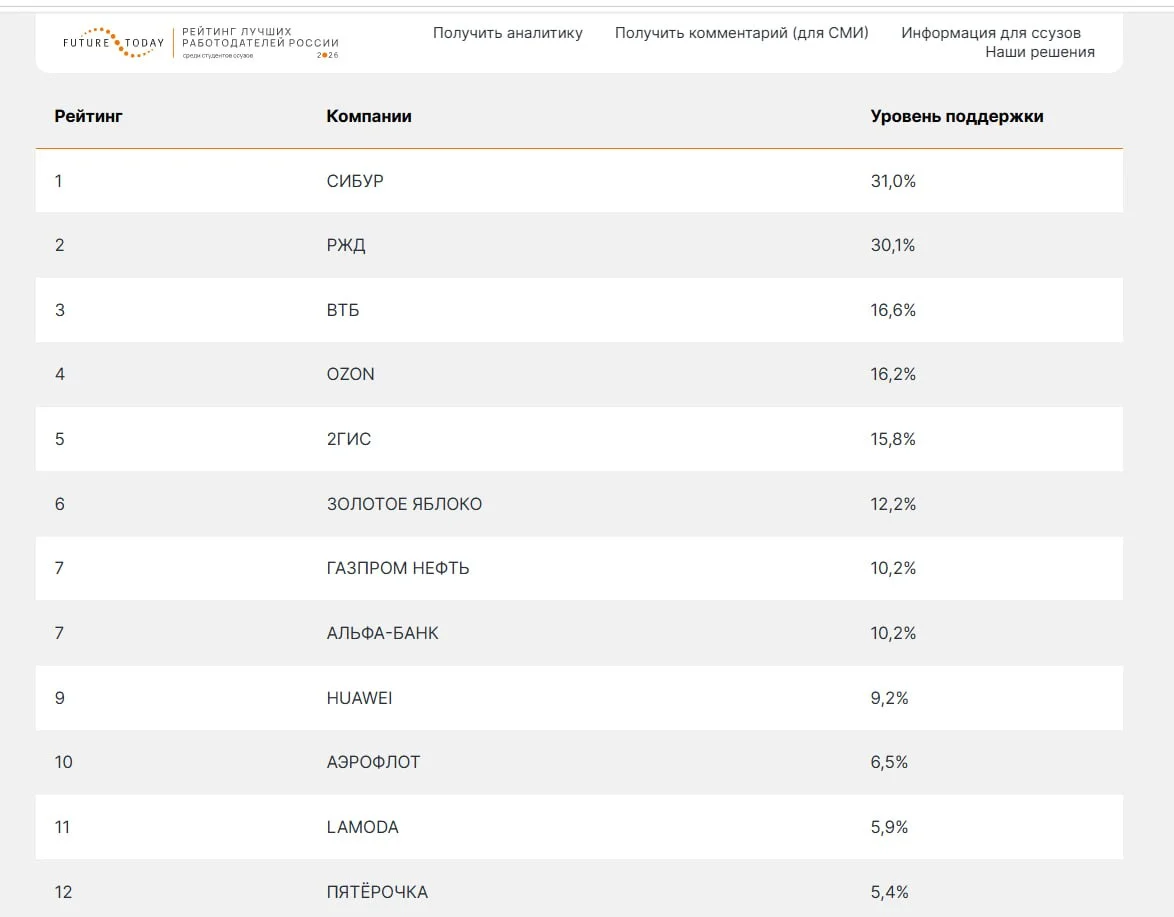Click the OZON company name
The width and height of the screenshot is (1174, 917).
click(x=350, y=374)
